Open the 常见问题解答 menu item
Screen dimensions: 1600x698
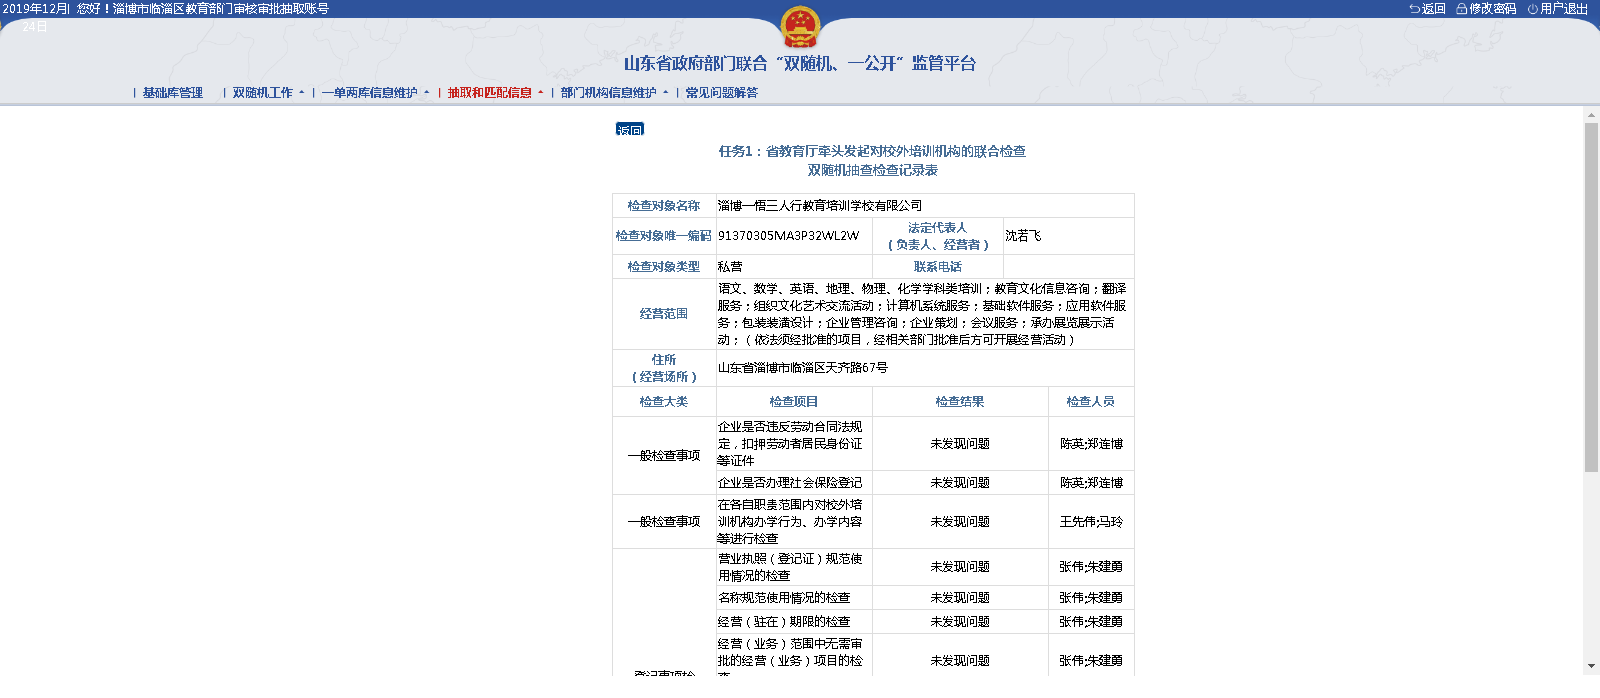coord(721,93)
